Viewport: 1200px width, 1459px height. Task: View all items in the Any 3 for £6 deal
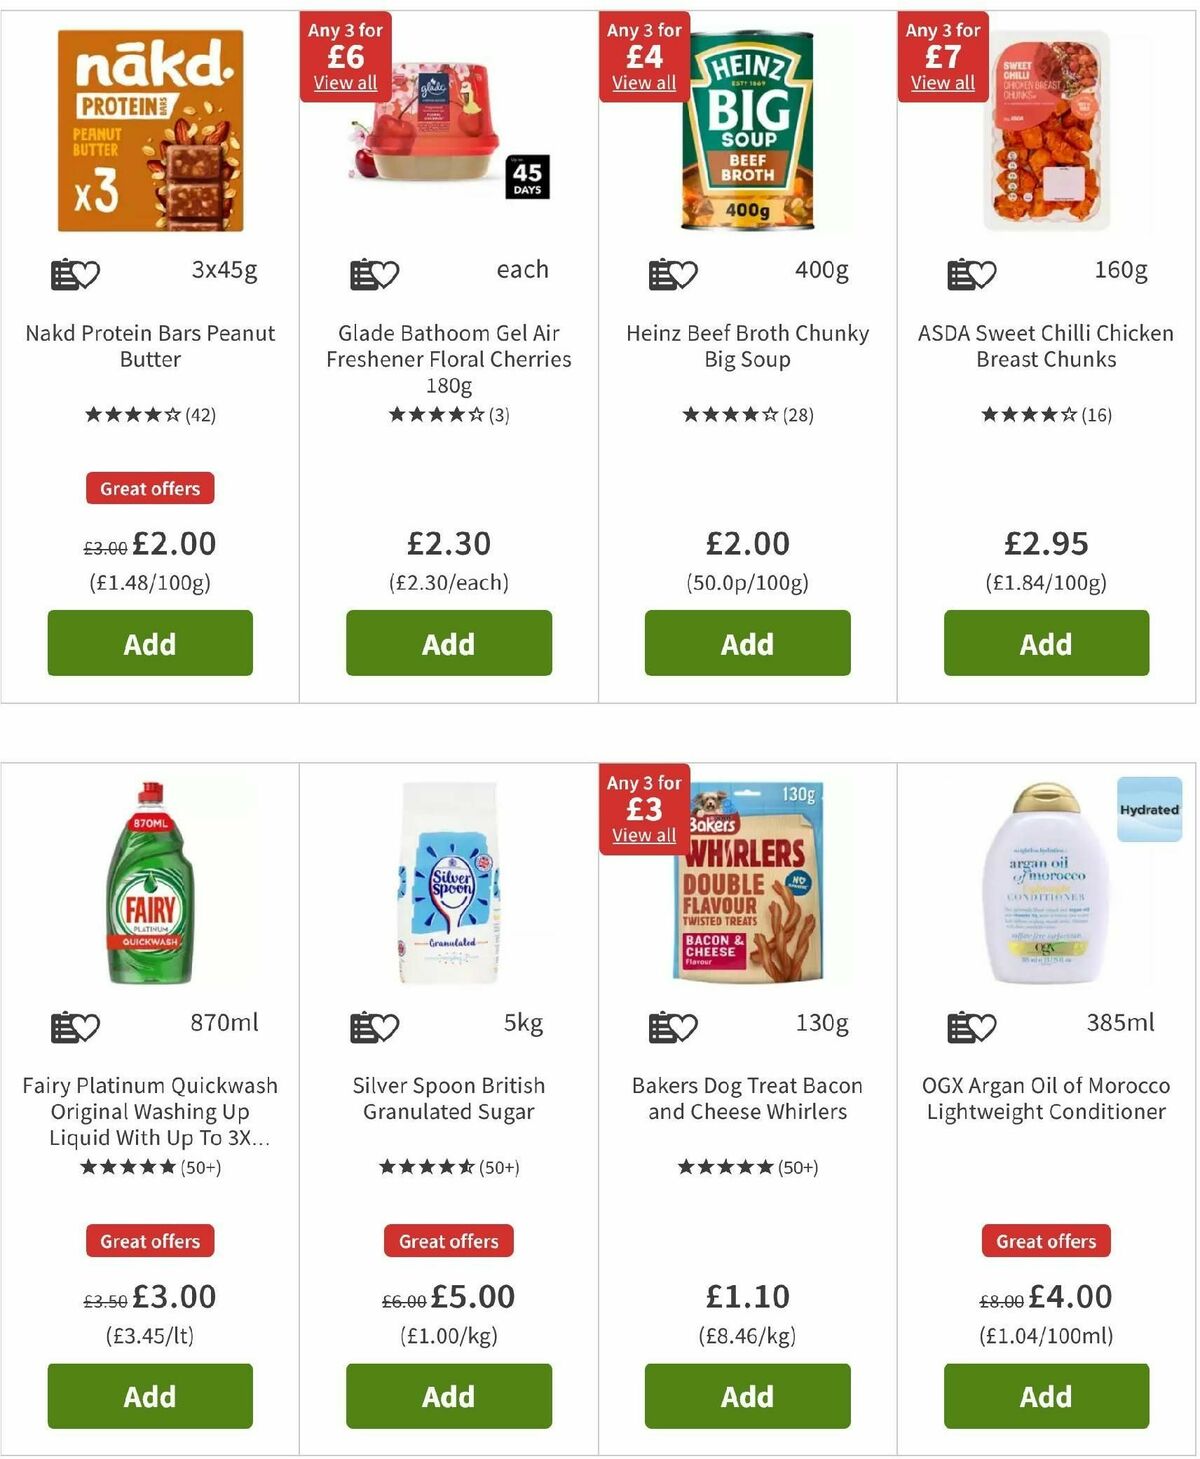(x=344, y=84)
